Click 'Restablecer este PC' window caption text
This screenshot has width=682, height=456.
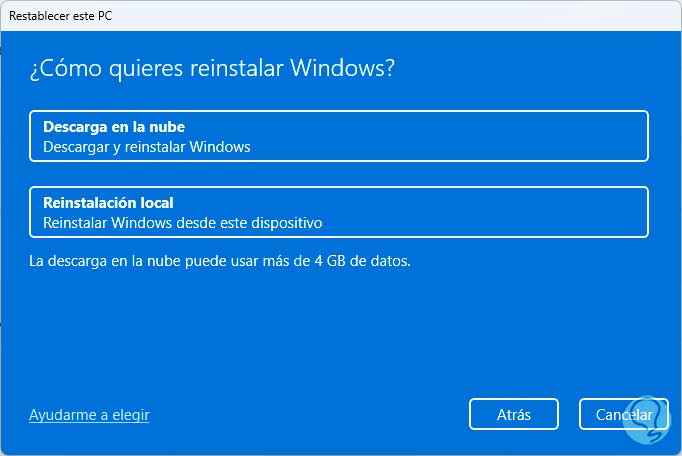[60, 16]
